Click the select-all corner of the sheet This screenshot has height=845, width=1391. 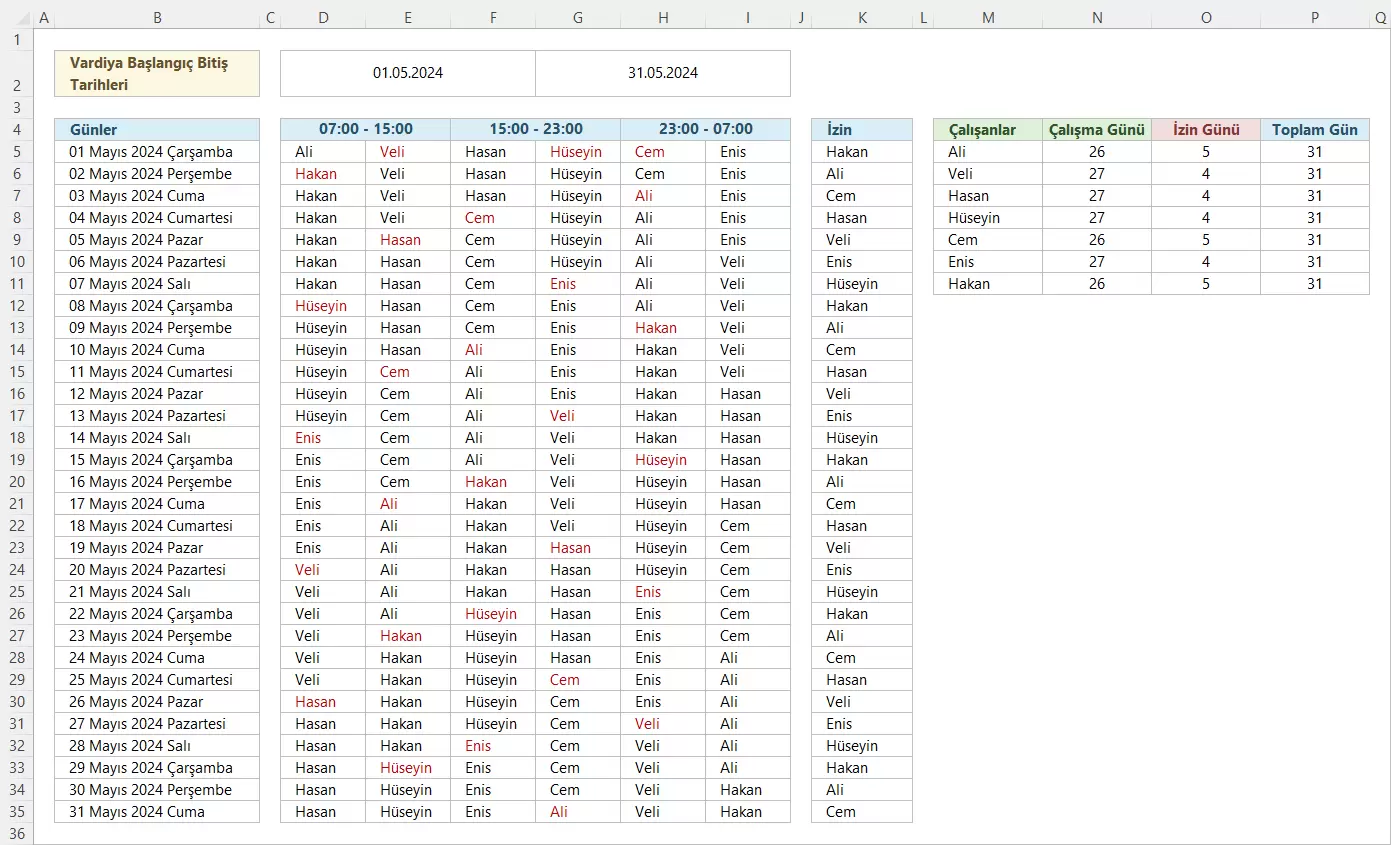point(16,18)
